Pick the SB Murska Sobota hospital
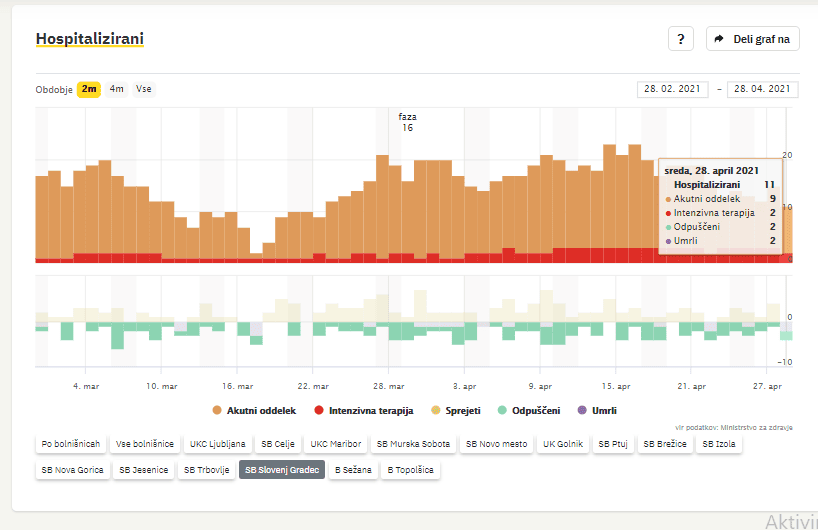 click(413, 443)
